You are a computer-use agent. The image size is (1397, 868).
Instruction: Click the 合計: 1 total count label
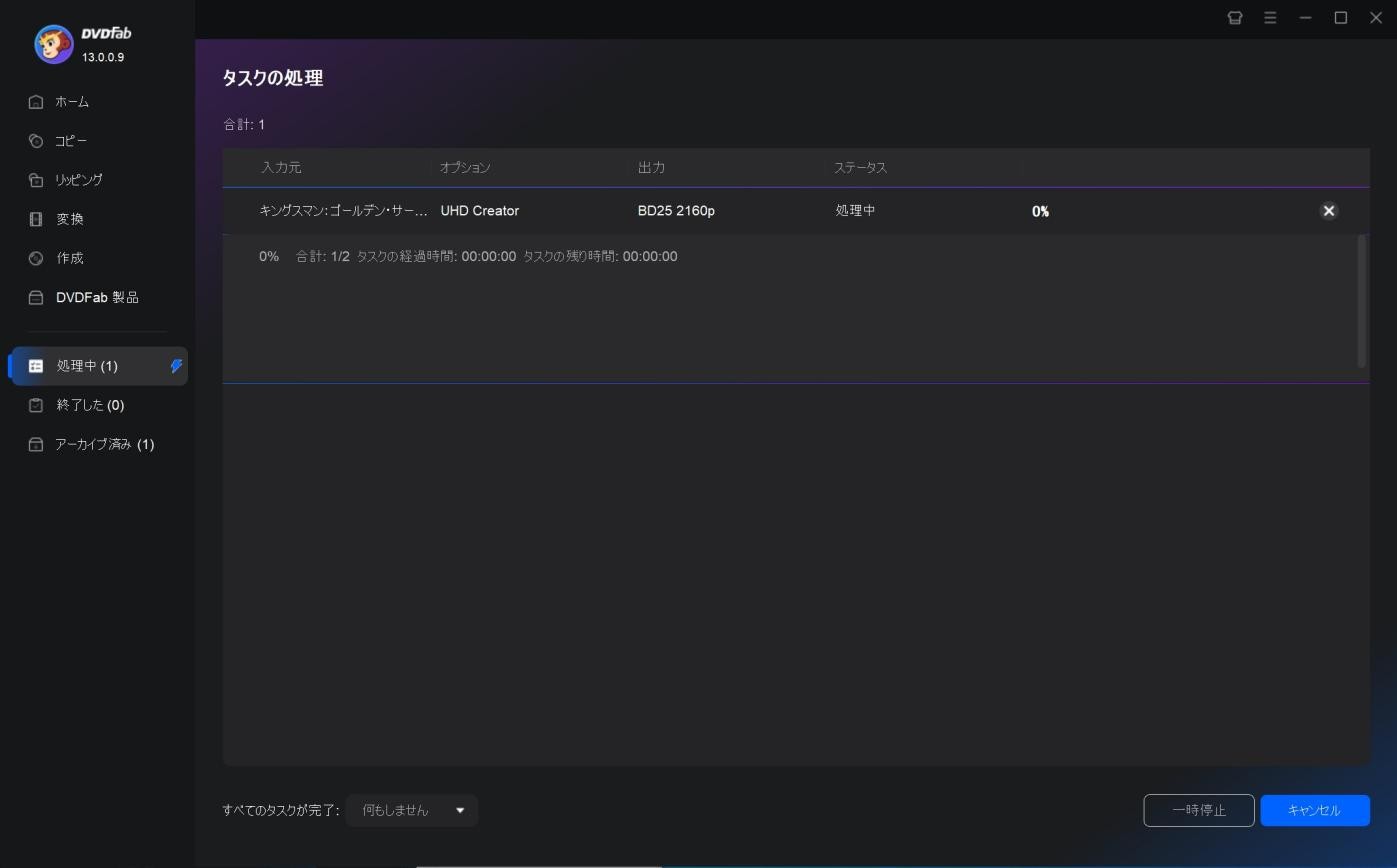coord(244,125)
